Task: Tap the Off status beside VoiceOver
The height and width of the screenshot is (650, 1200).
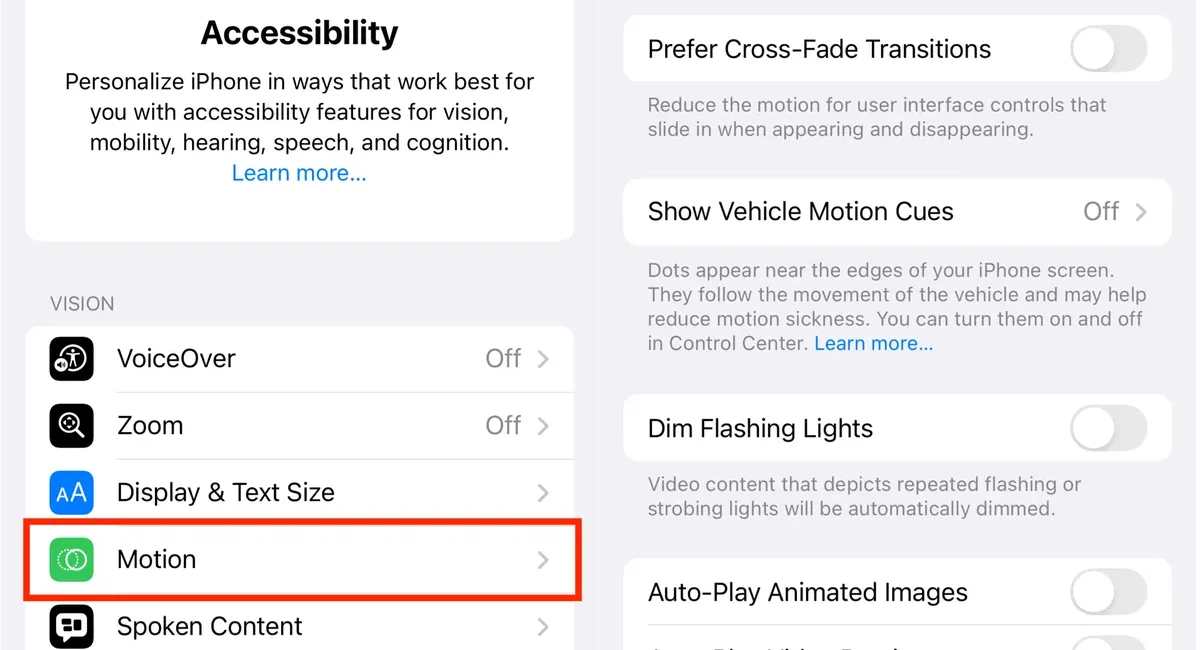Action: tap(503, 359)
